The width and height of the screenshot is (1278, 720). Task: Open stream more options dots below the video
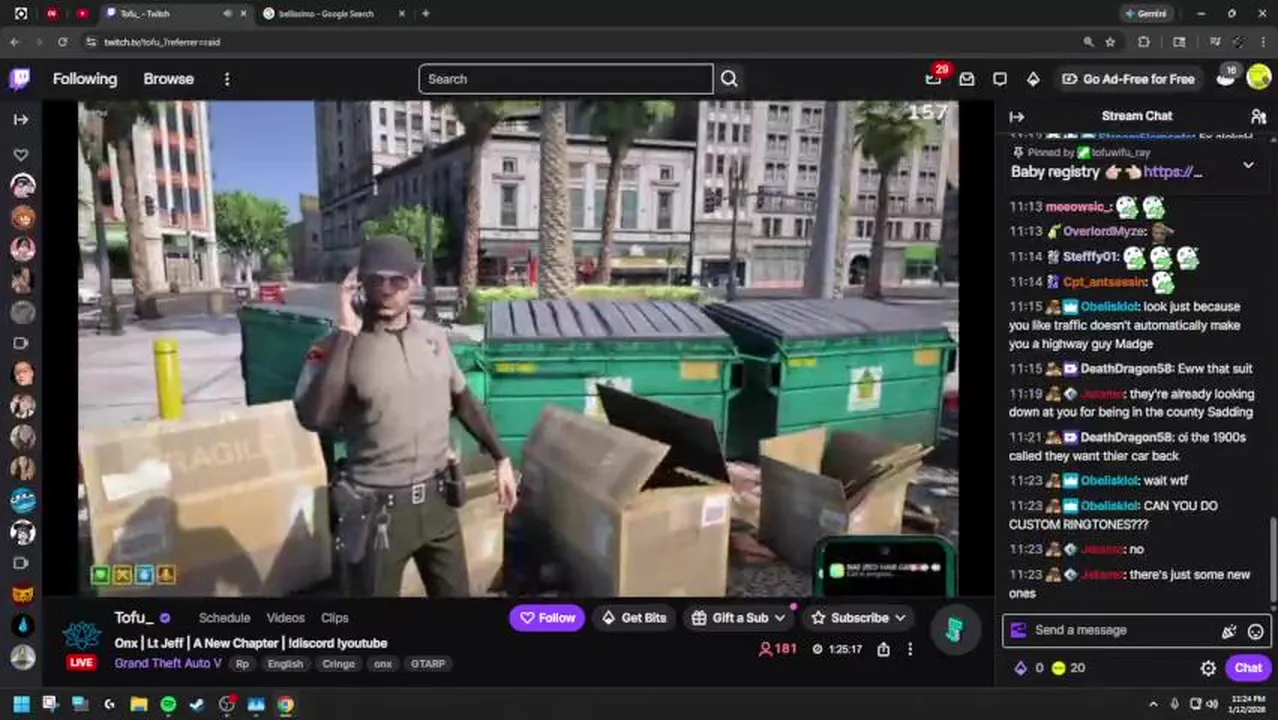[910, 649]
